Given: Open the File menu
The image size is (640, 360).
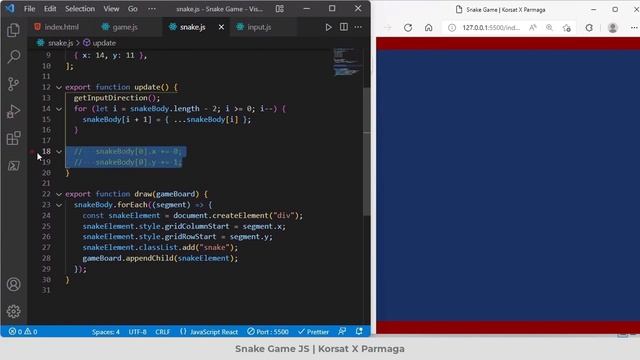Looking at the screenshot, I should (29, 9).
